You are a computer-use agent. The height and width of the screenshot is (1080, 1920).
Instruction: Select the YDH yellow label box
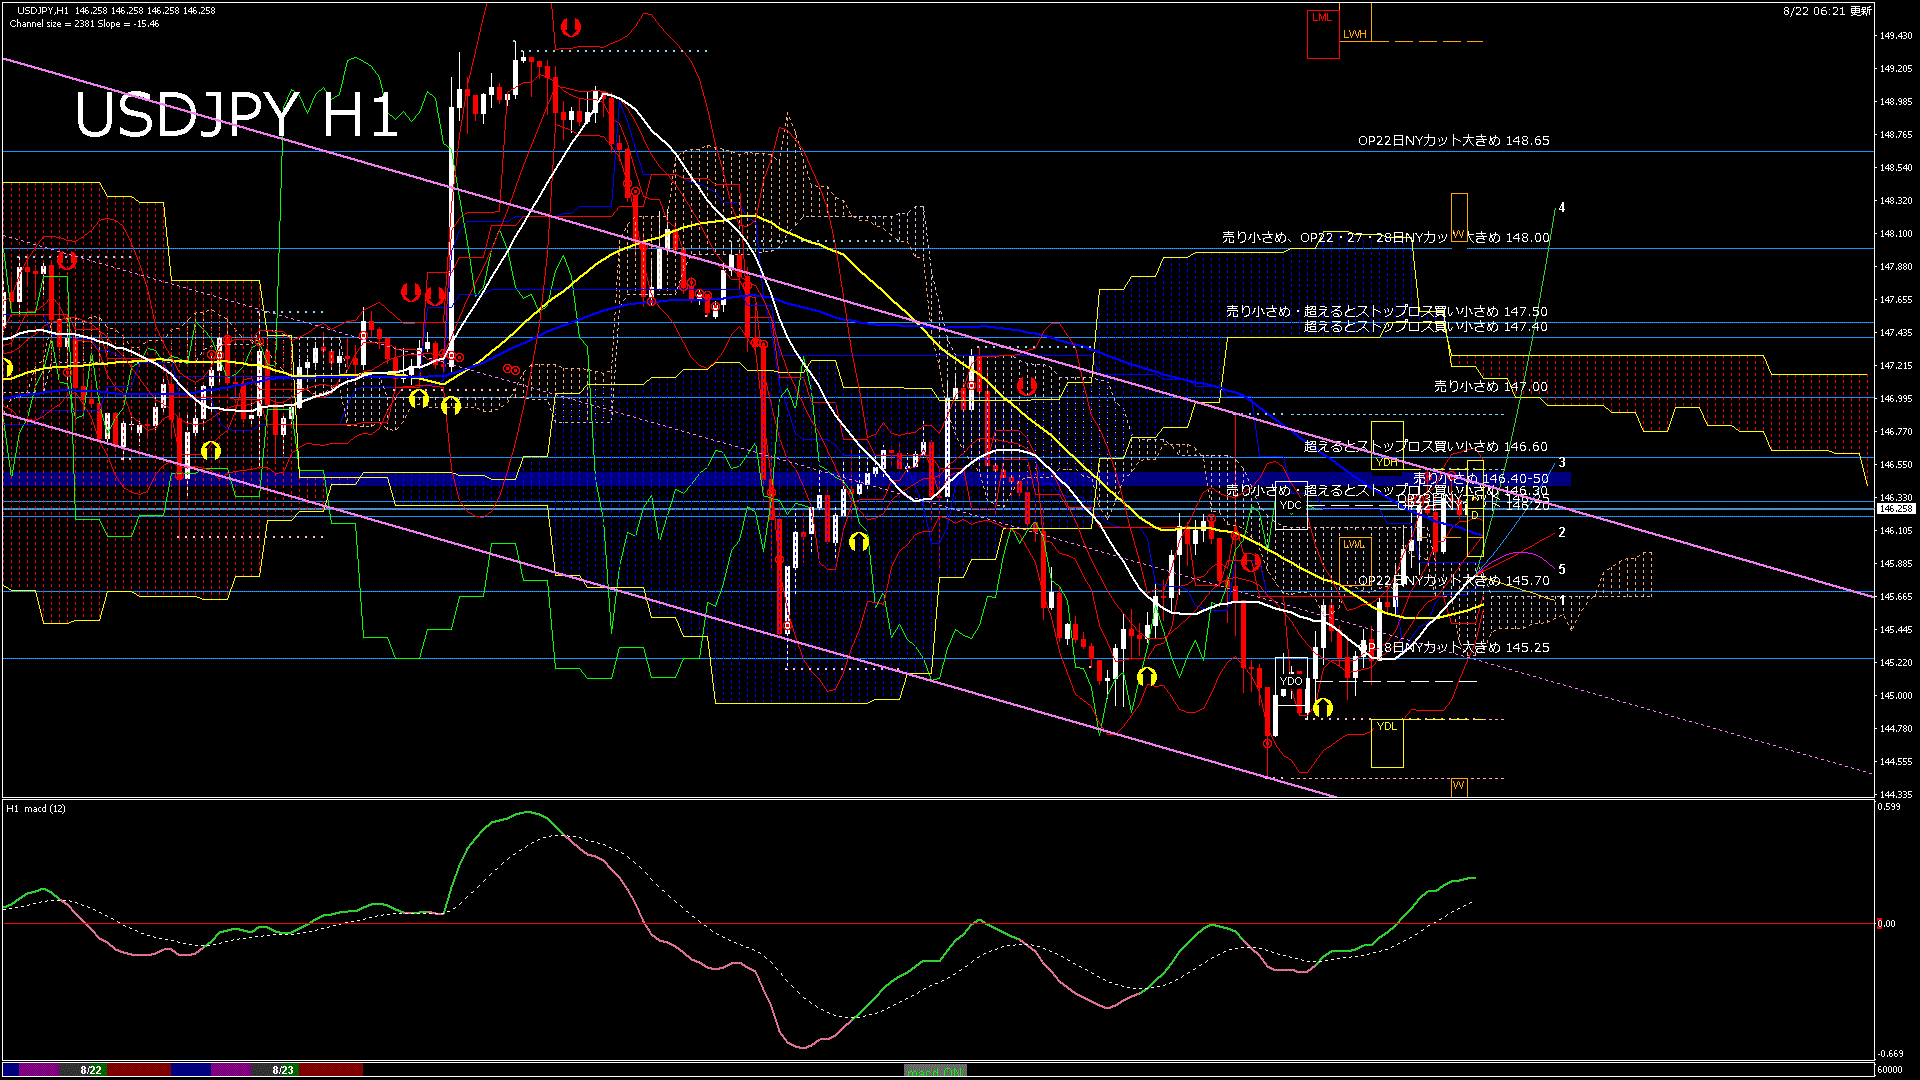click(x=1387, y=463)
